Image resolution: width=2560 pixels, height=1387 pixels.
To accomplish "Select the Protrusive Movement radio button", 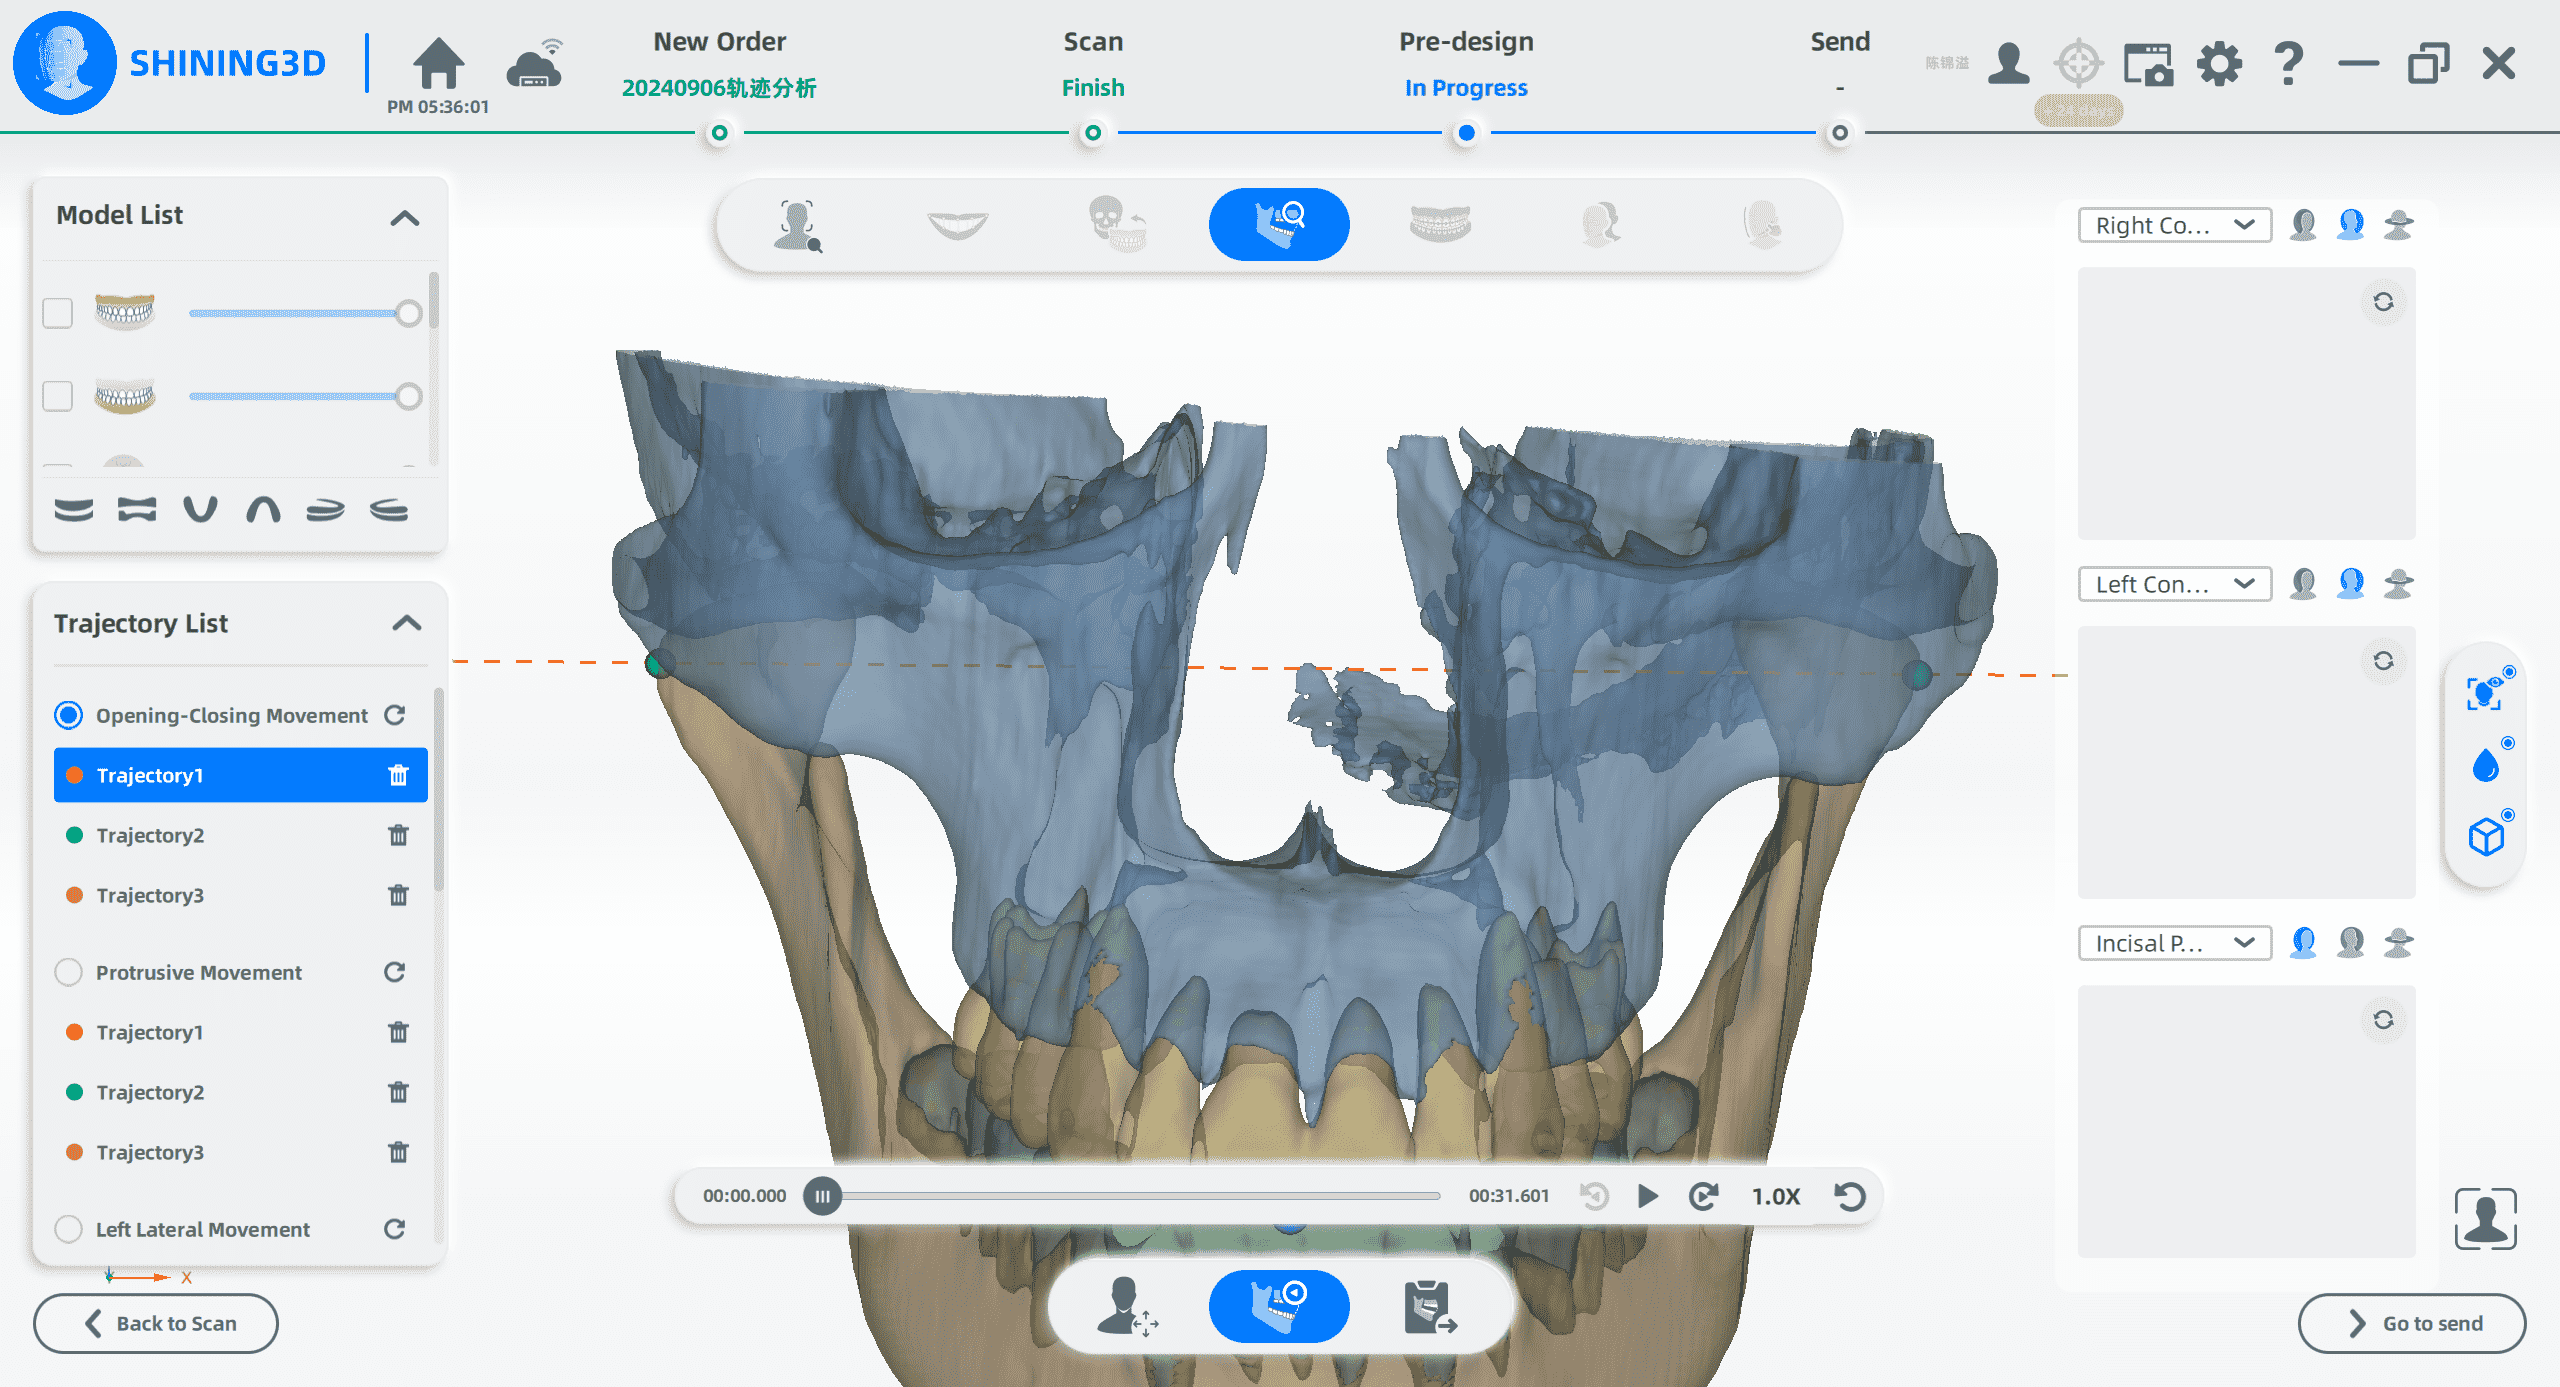I will [68, 972].
